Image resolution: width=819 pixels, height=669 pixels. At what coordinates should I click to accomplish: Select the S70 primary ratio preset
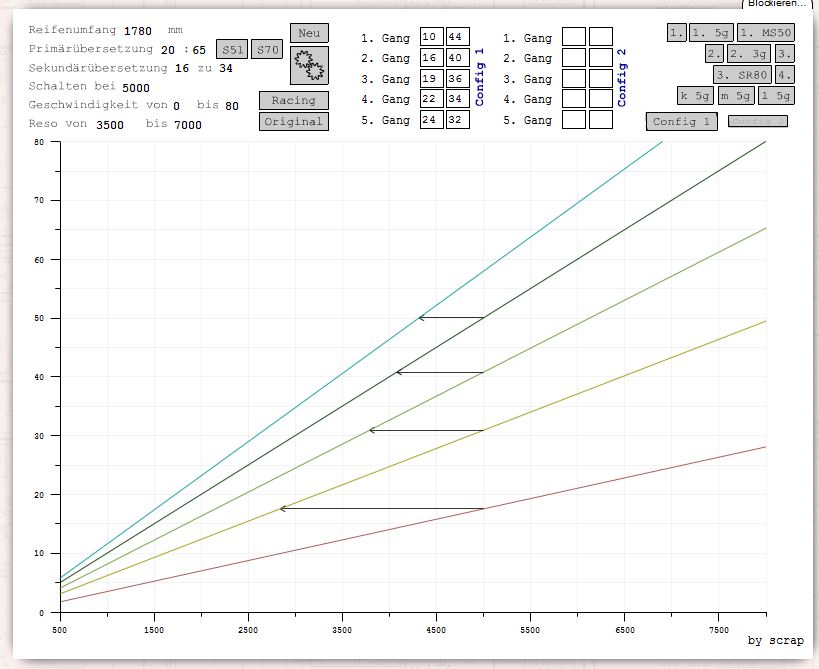click(267, 50)
